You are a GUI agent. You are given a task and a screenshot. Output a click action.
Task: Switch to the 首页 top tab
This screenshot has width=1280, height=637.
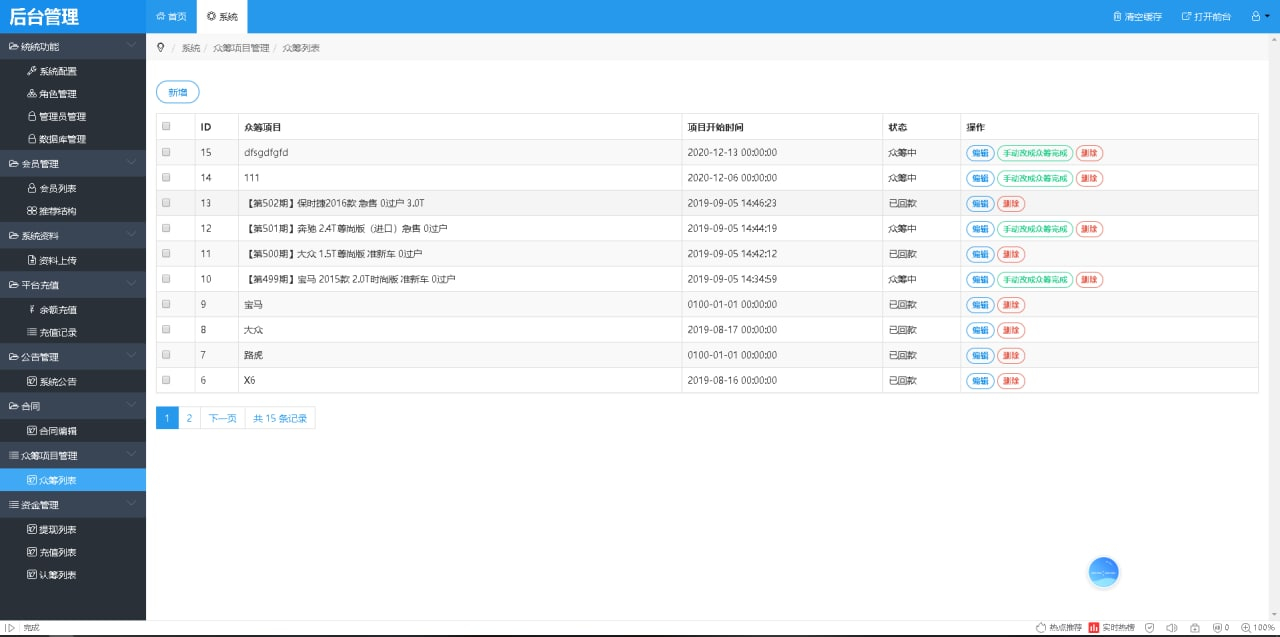tap(171, 17)
